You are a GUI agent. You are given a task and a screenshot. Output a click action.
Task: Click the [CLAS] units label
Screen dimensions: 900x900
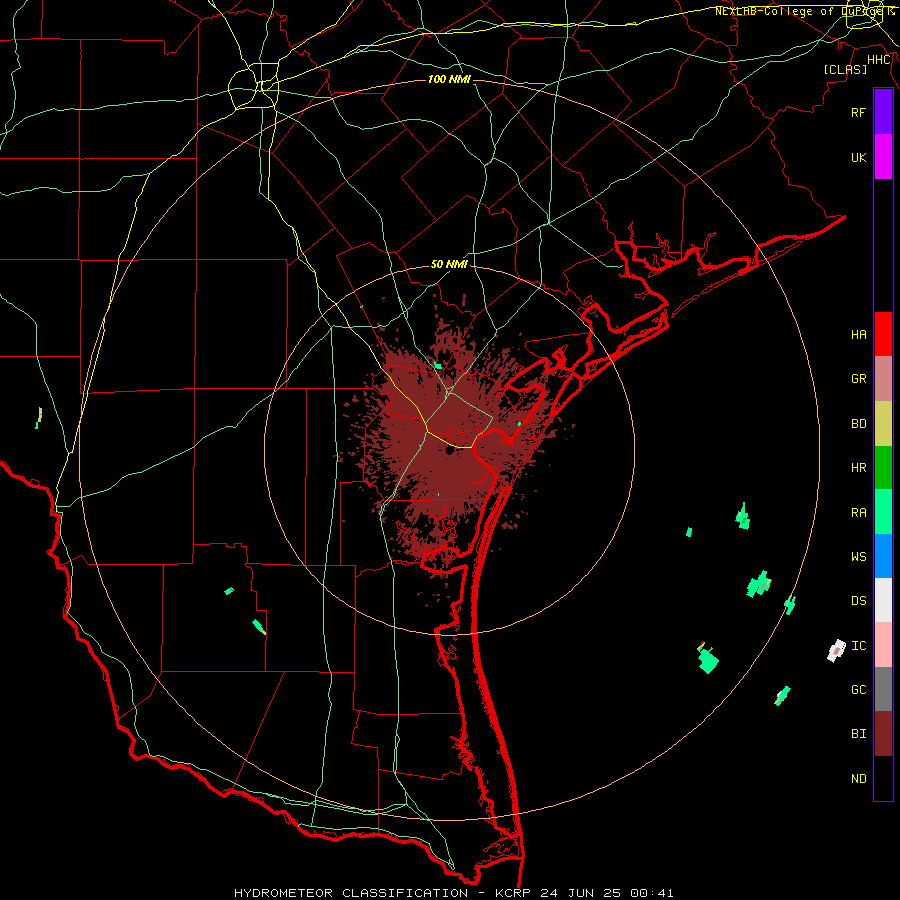845,70
